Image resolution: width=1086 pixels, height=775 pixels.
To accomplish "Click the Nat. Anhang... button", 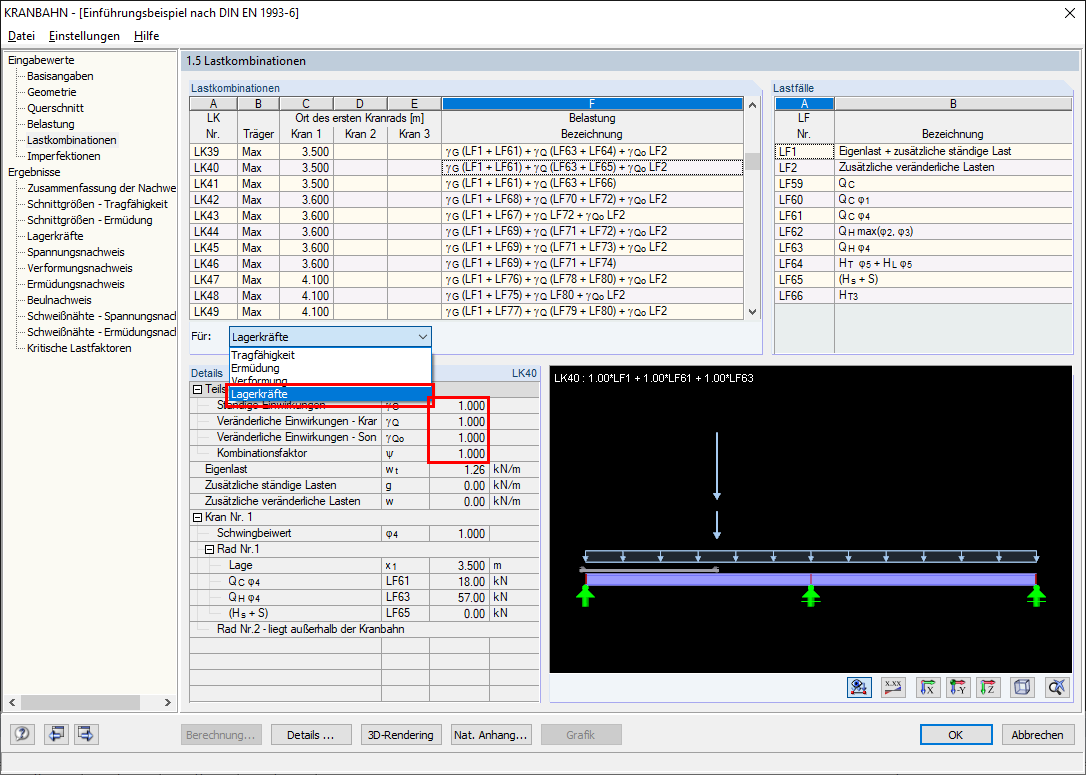I will pyautogui.click(x=491, y=735).
